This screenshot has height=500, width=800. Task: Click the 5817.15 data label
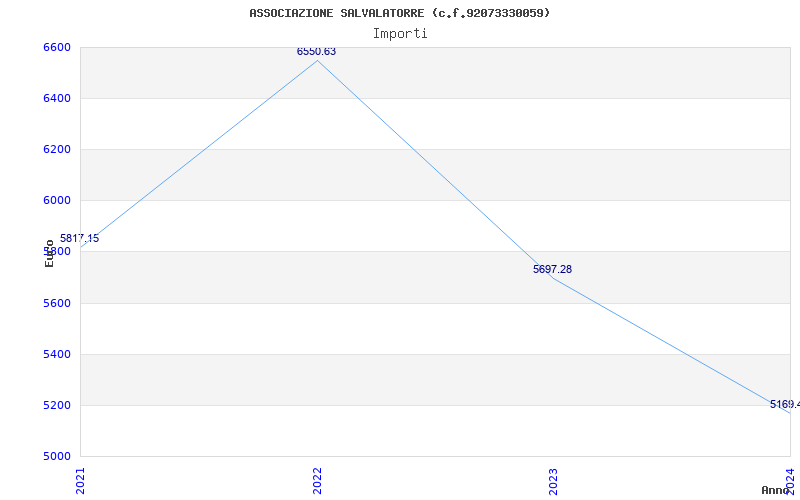pyautogui.click(x=80, y=238)
